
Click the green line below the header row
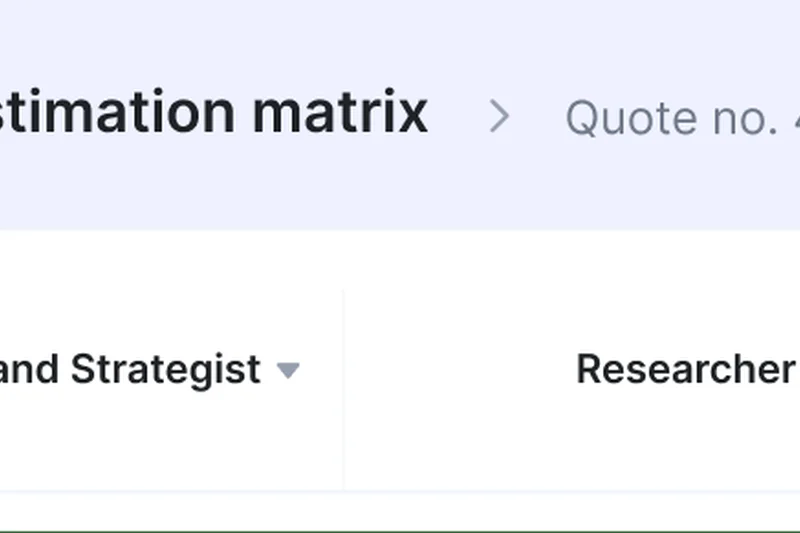(400, 530)
